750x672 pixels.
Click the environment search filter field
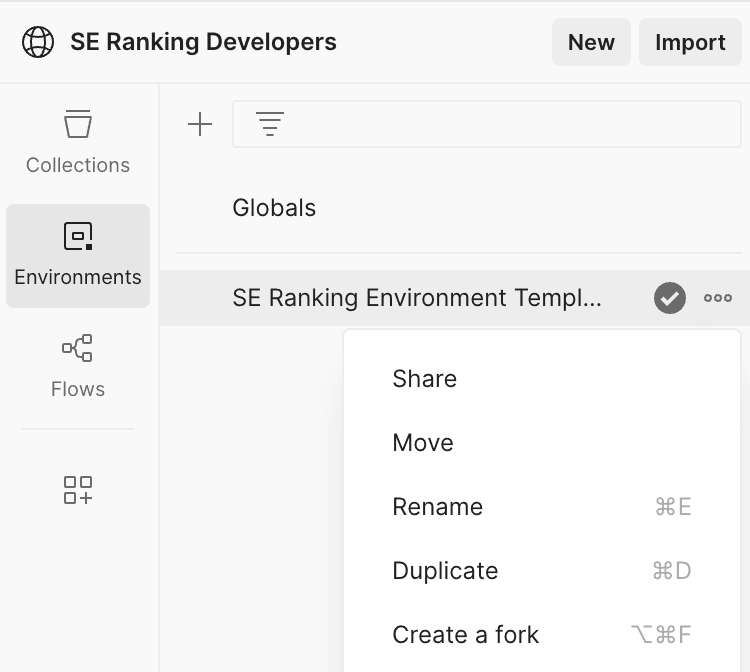pos(486,124)
